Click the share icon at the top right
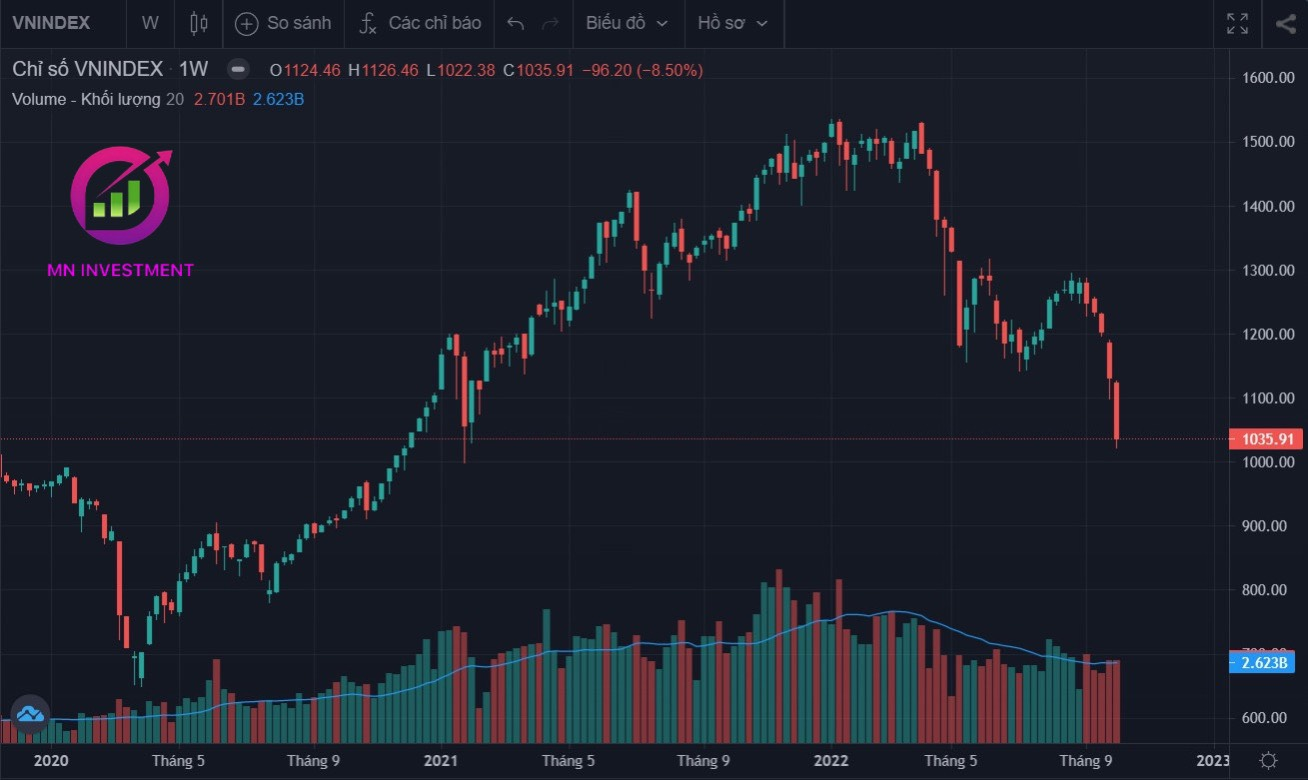This screenshot has width=1308, height=780. pyautogui.click(x=1286, y=24)
